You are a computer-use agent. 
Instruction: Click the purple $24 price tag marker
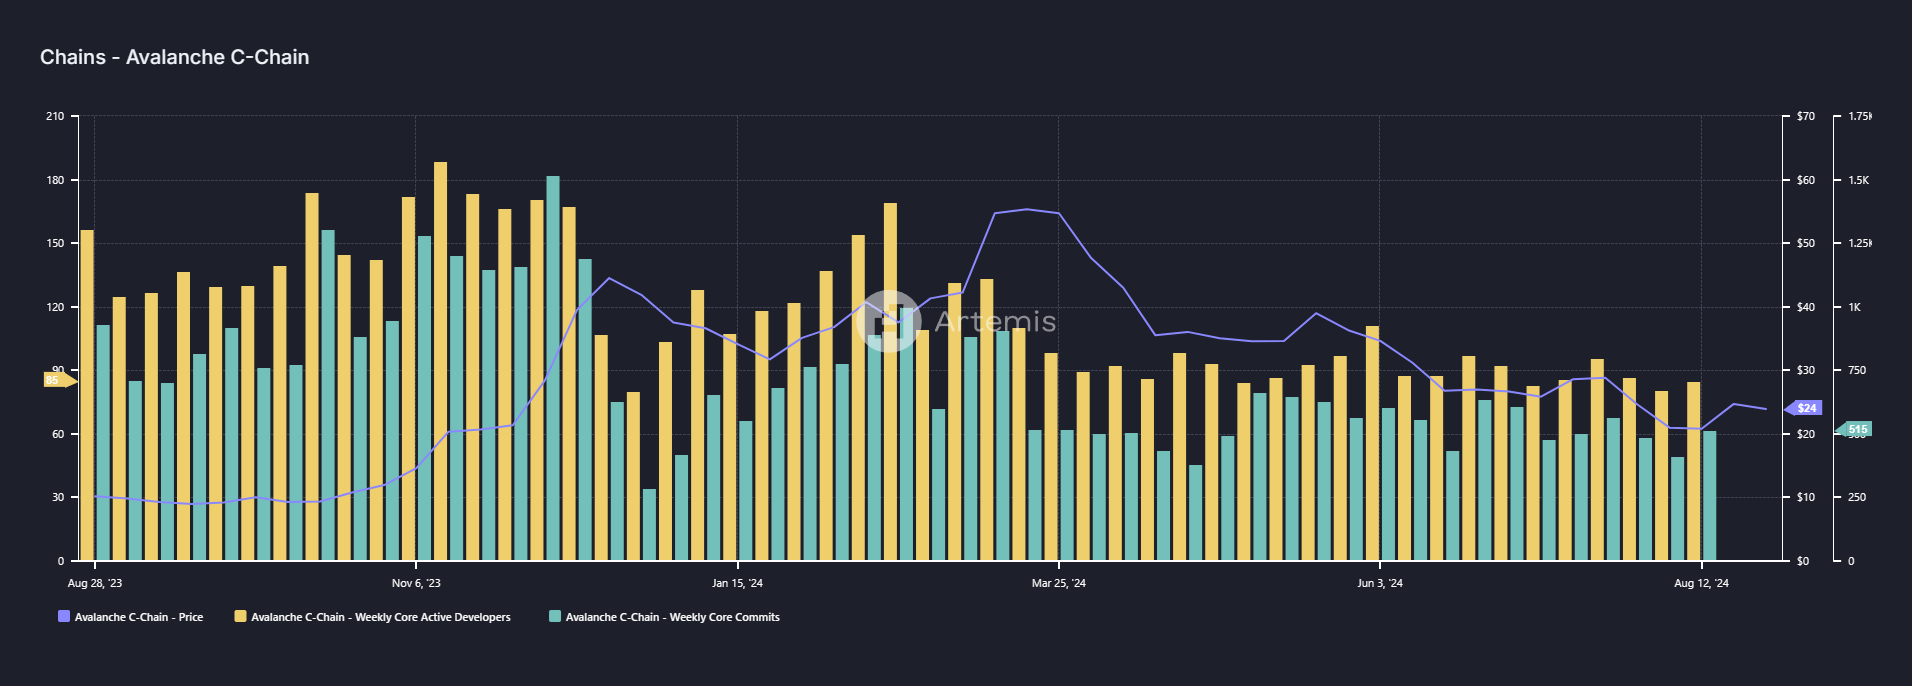click(x=1804, y=408)
